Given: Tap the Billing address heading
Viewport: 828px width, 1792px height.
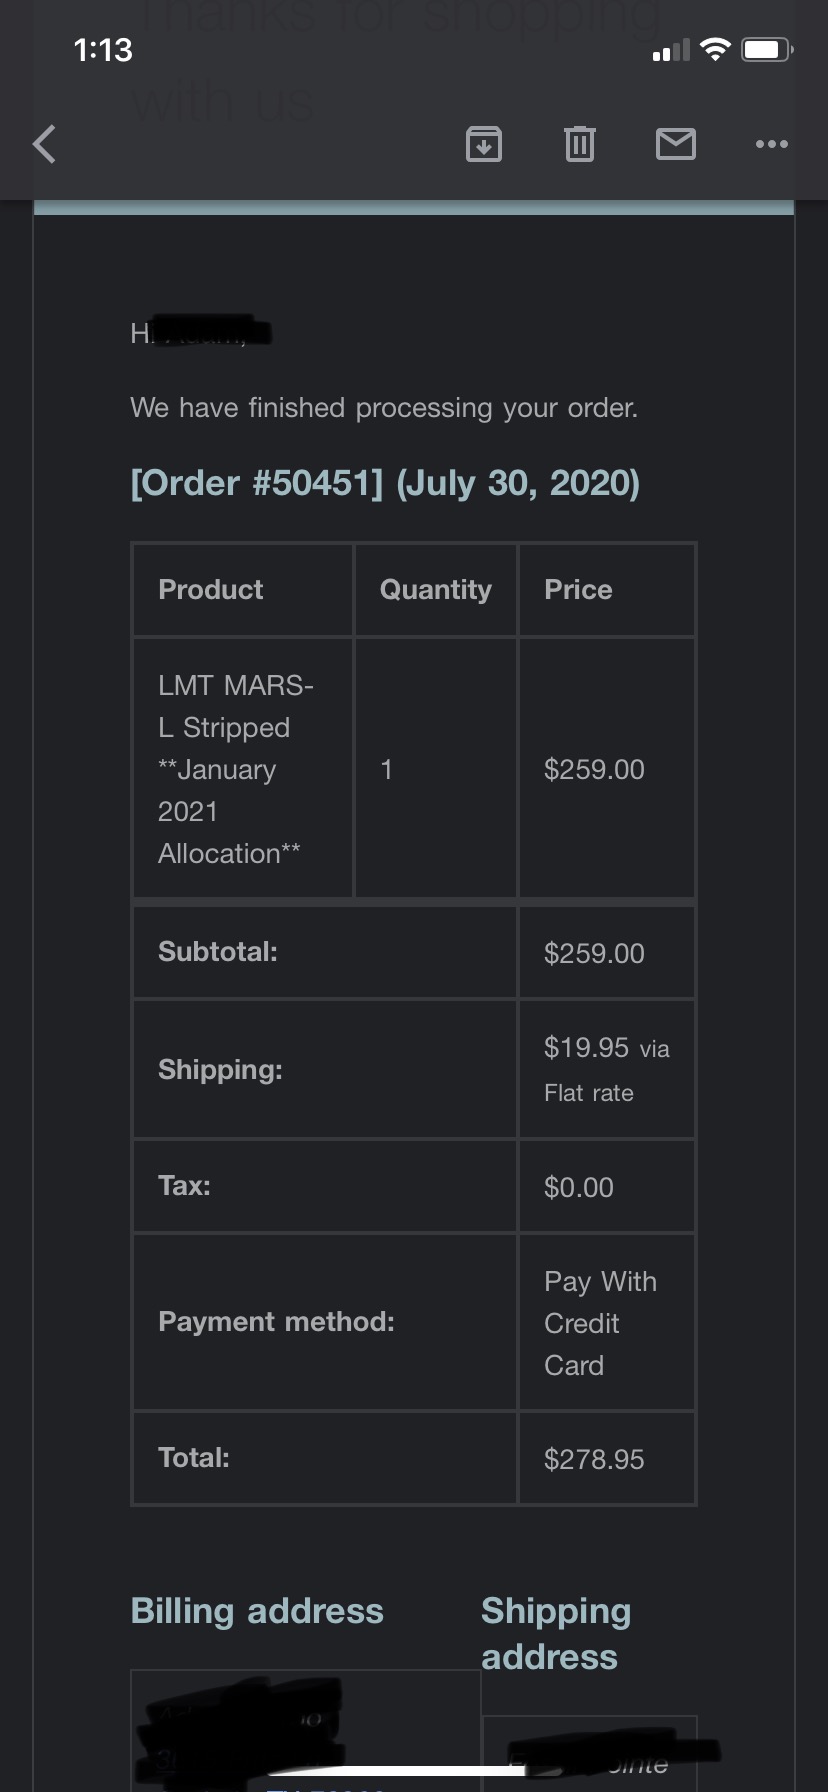Looking at the screenshot, I should coord(257,1611).
